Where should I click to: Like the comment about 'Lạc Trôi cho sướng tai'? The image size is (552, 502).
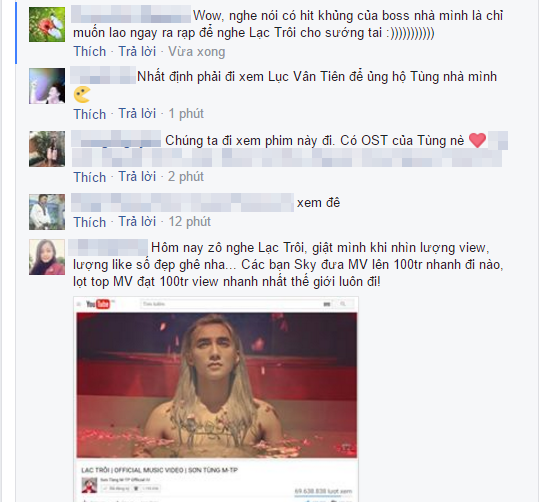(x=90, y=51)
